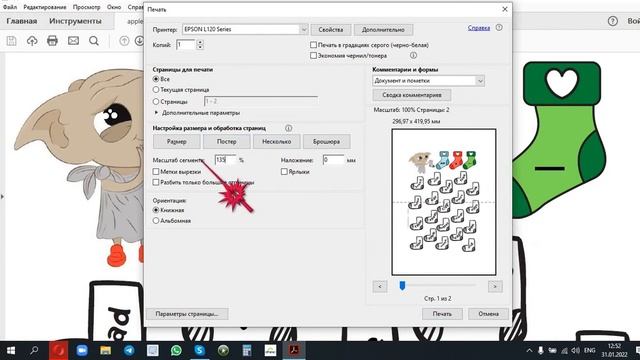Click the envelope email icon in Acrobat toolbar
Screen dimensions: 640x360
pyautogui.click(x=73, y=41)
